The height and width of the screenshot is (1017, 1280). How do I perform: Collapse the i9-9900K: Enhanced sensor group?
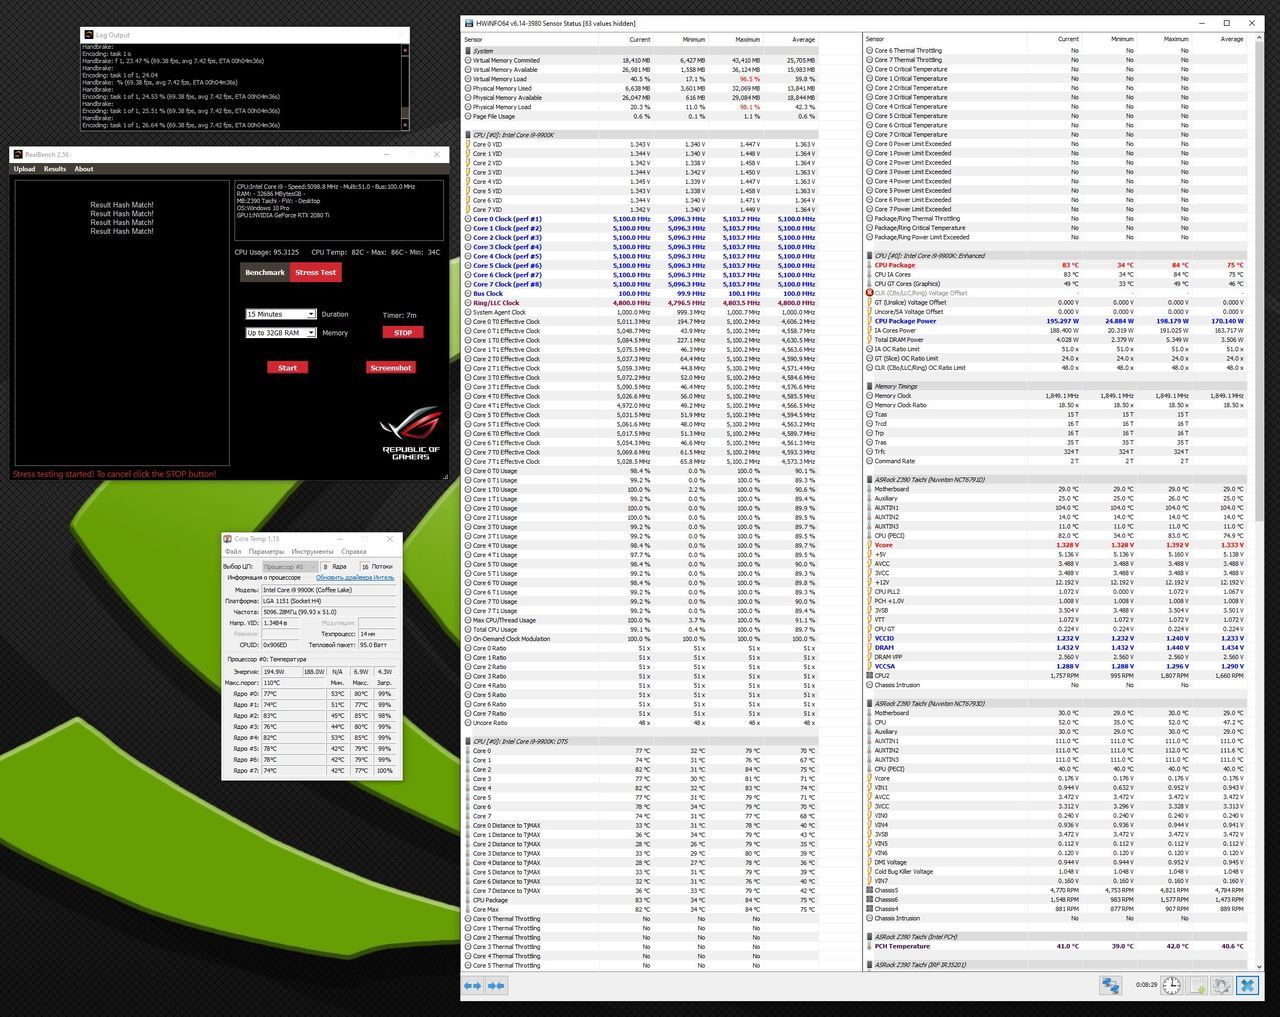pos(869,255)
